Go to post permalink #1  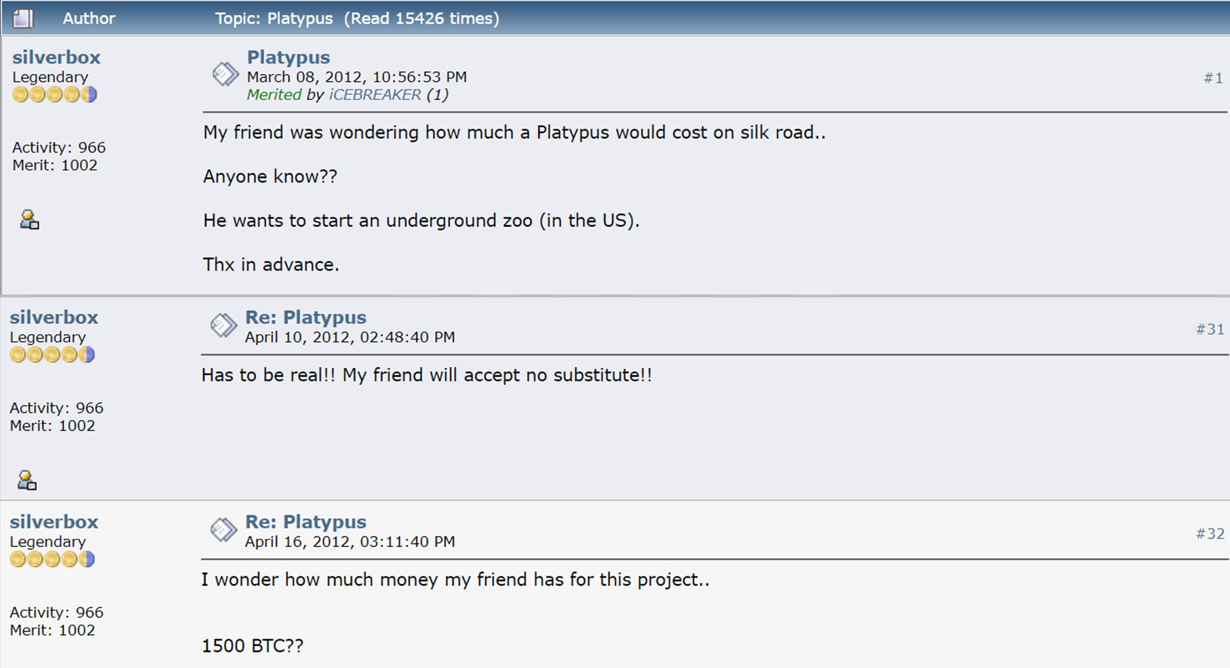(1213, 77)
